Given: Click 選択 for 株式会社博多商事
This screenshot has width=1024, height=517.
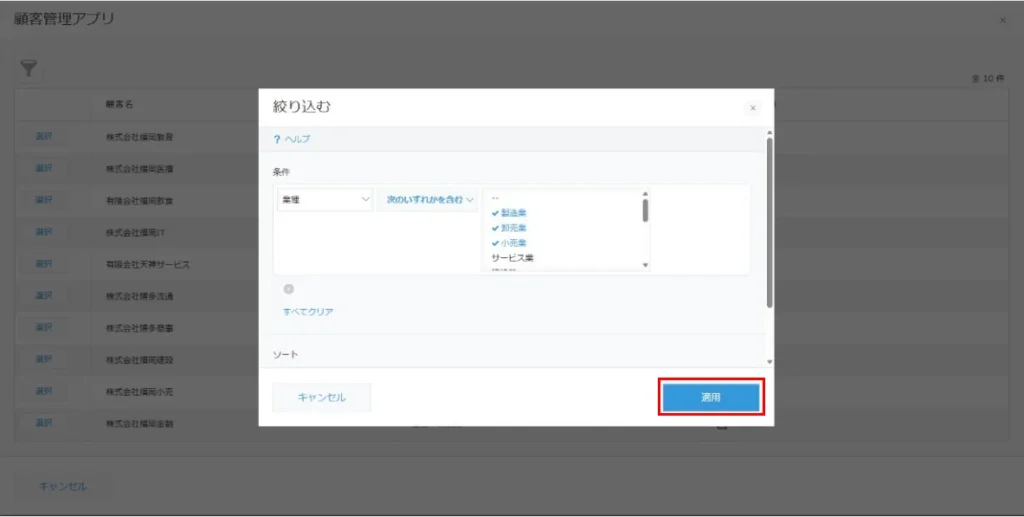Looking at the screenshot, I should [43, 328].
